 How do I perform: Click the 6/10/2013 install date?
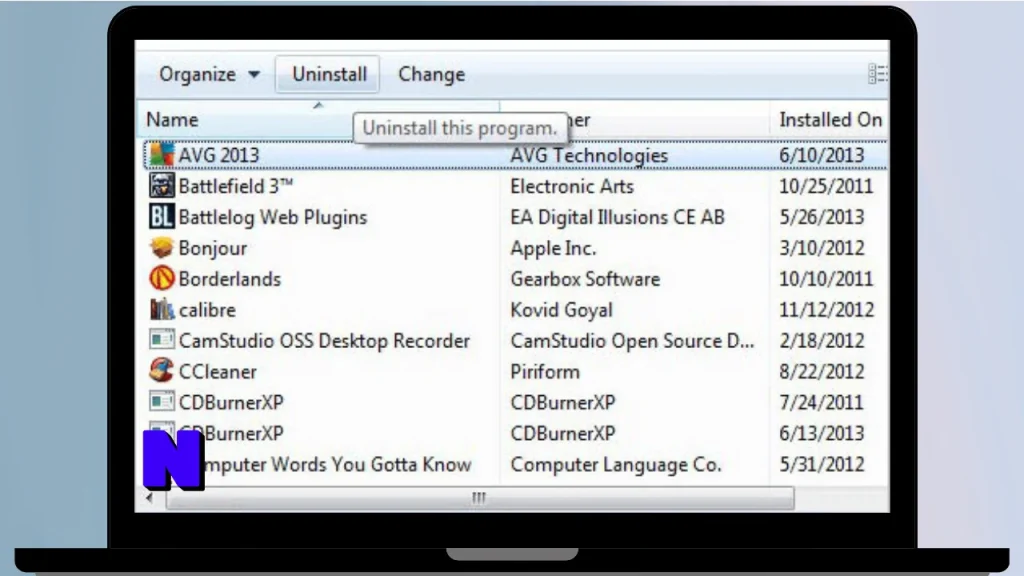click(822, 155)
